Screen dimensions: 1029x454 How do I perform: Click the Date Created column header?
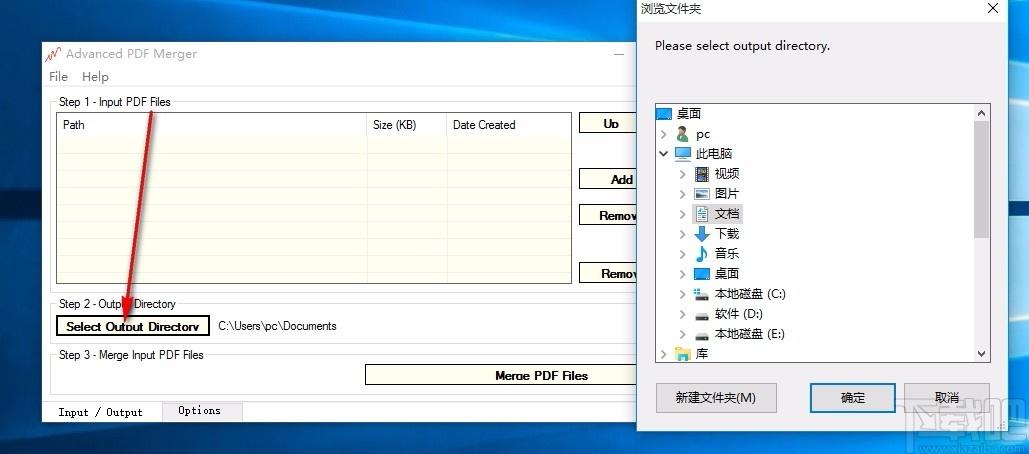(509, 125)
